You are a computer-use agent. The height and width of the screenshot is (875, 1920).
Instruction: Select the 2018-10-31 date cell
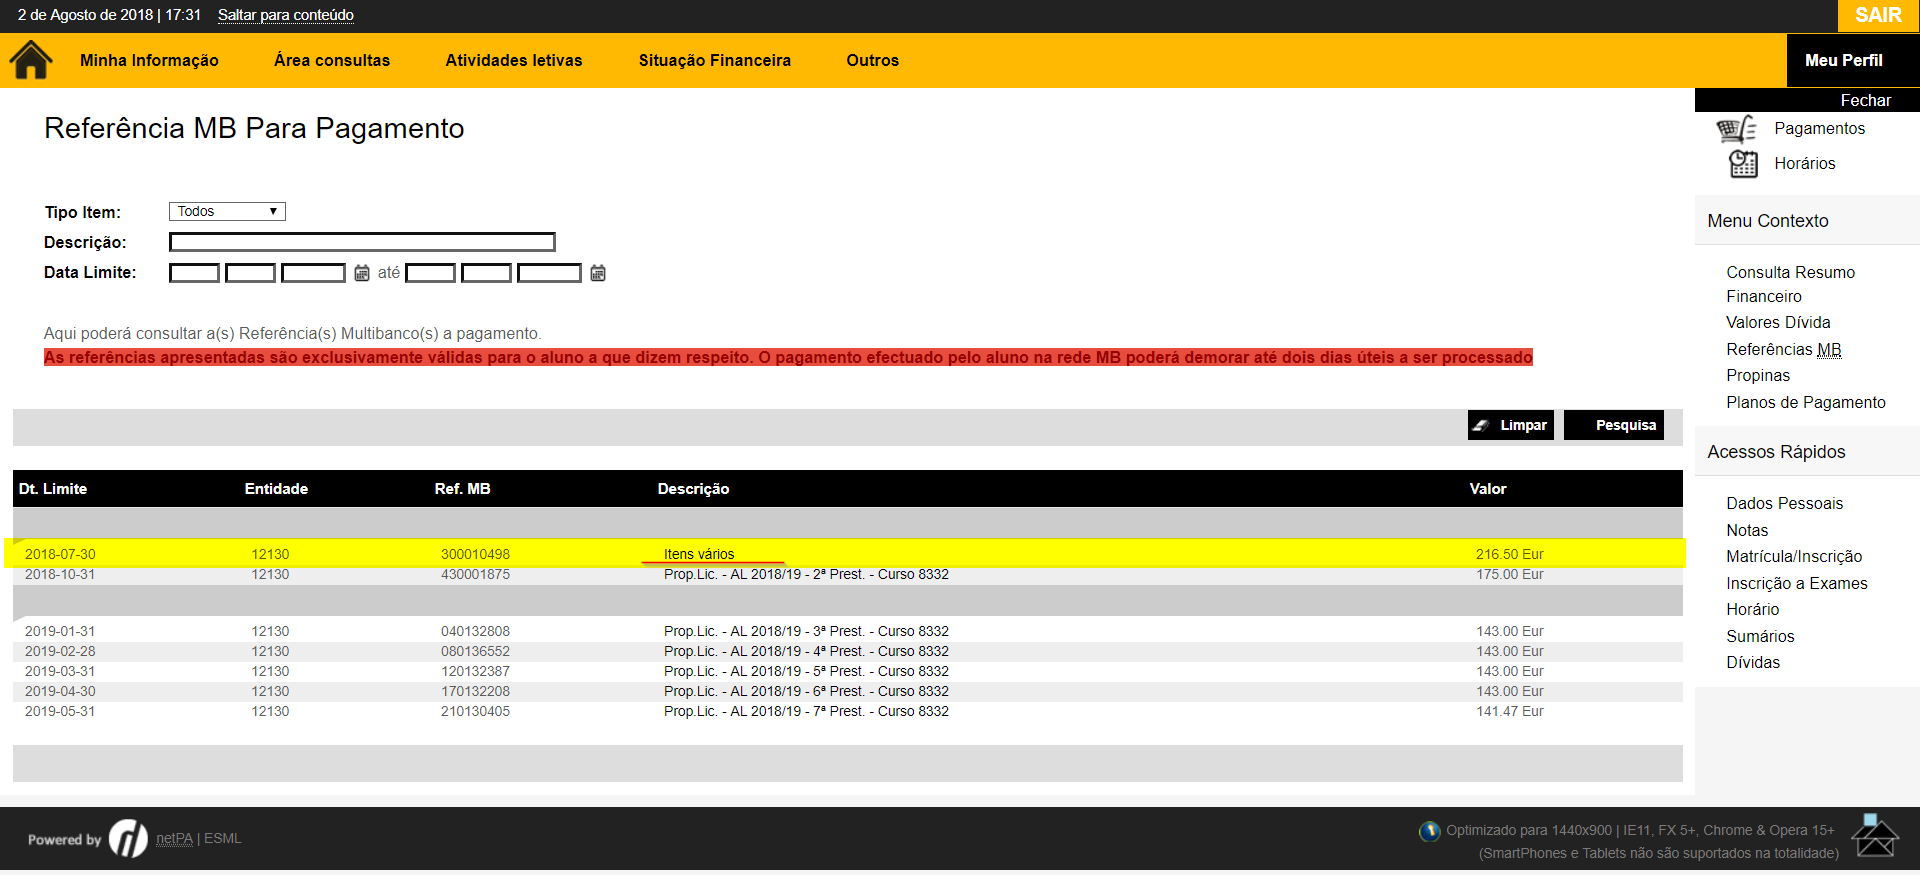point(60,574)
